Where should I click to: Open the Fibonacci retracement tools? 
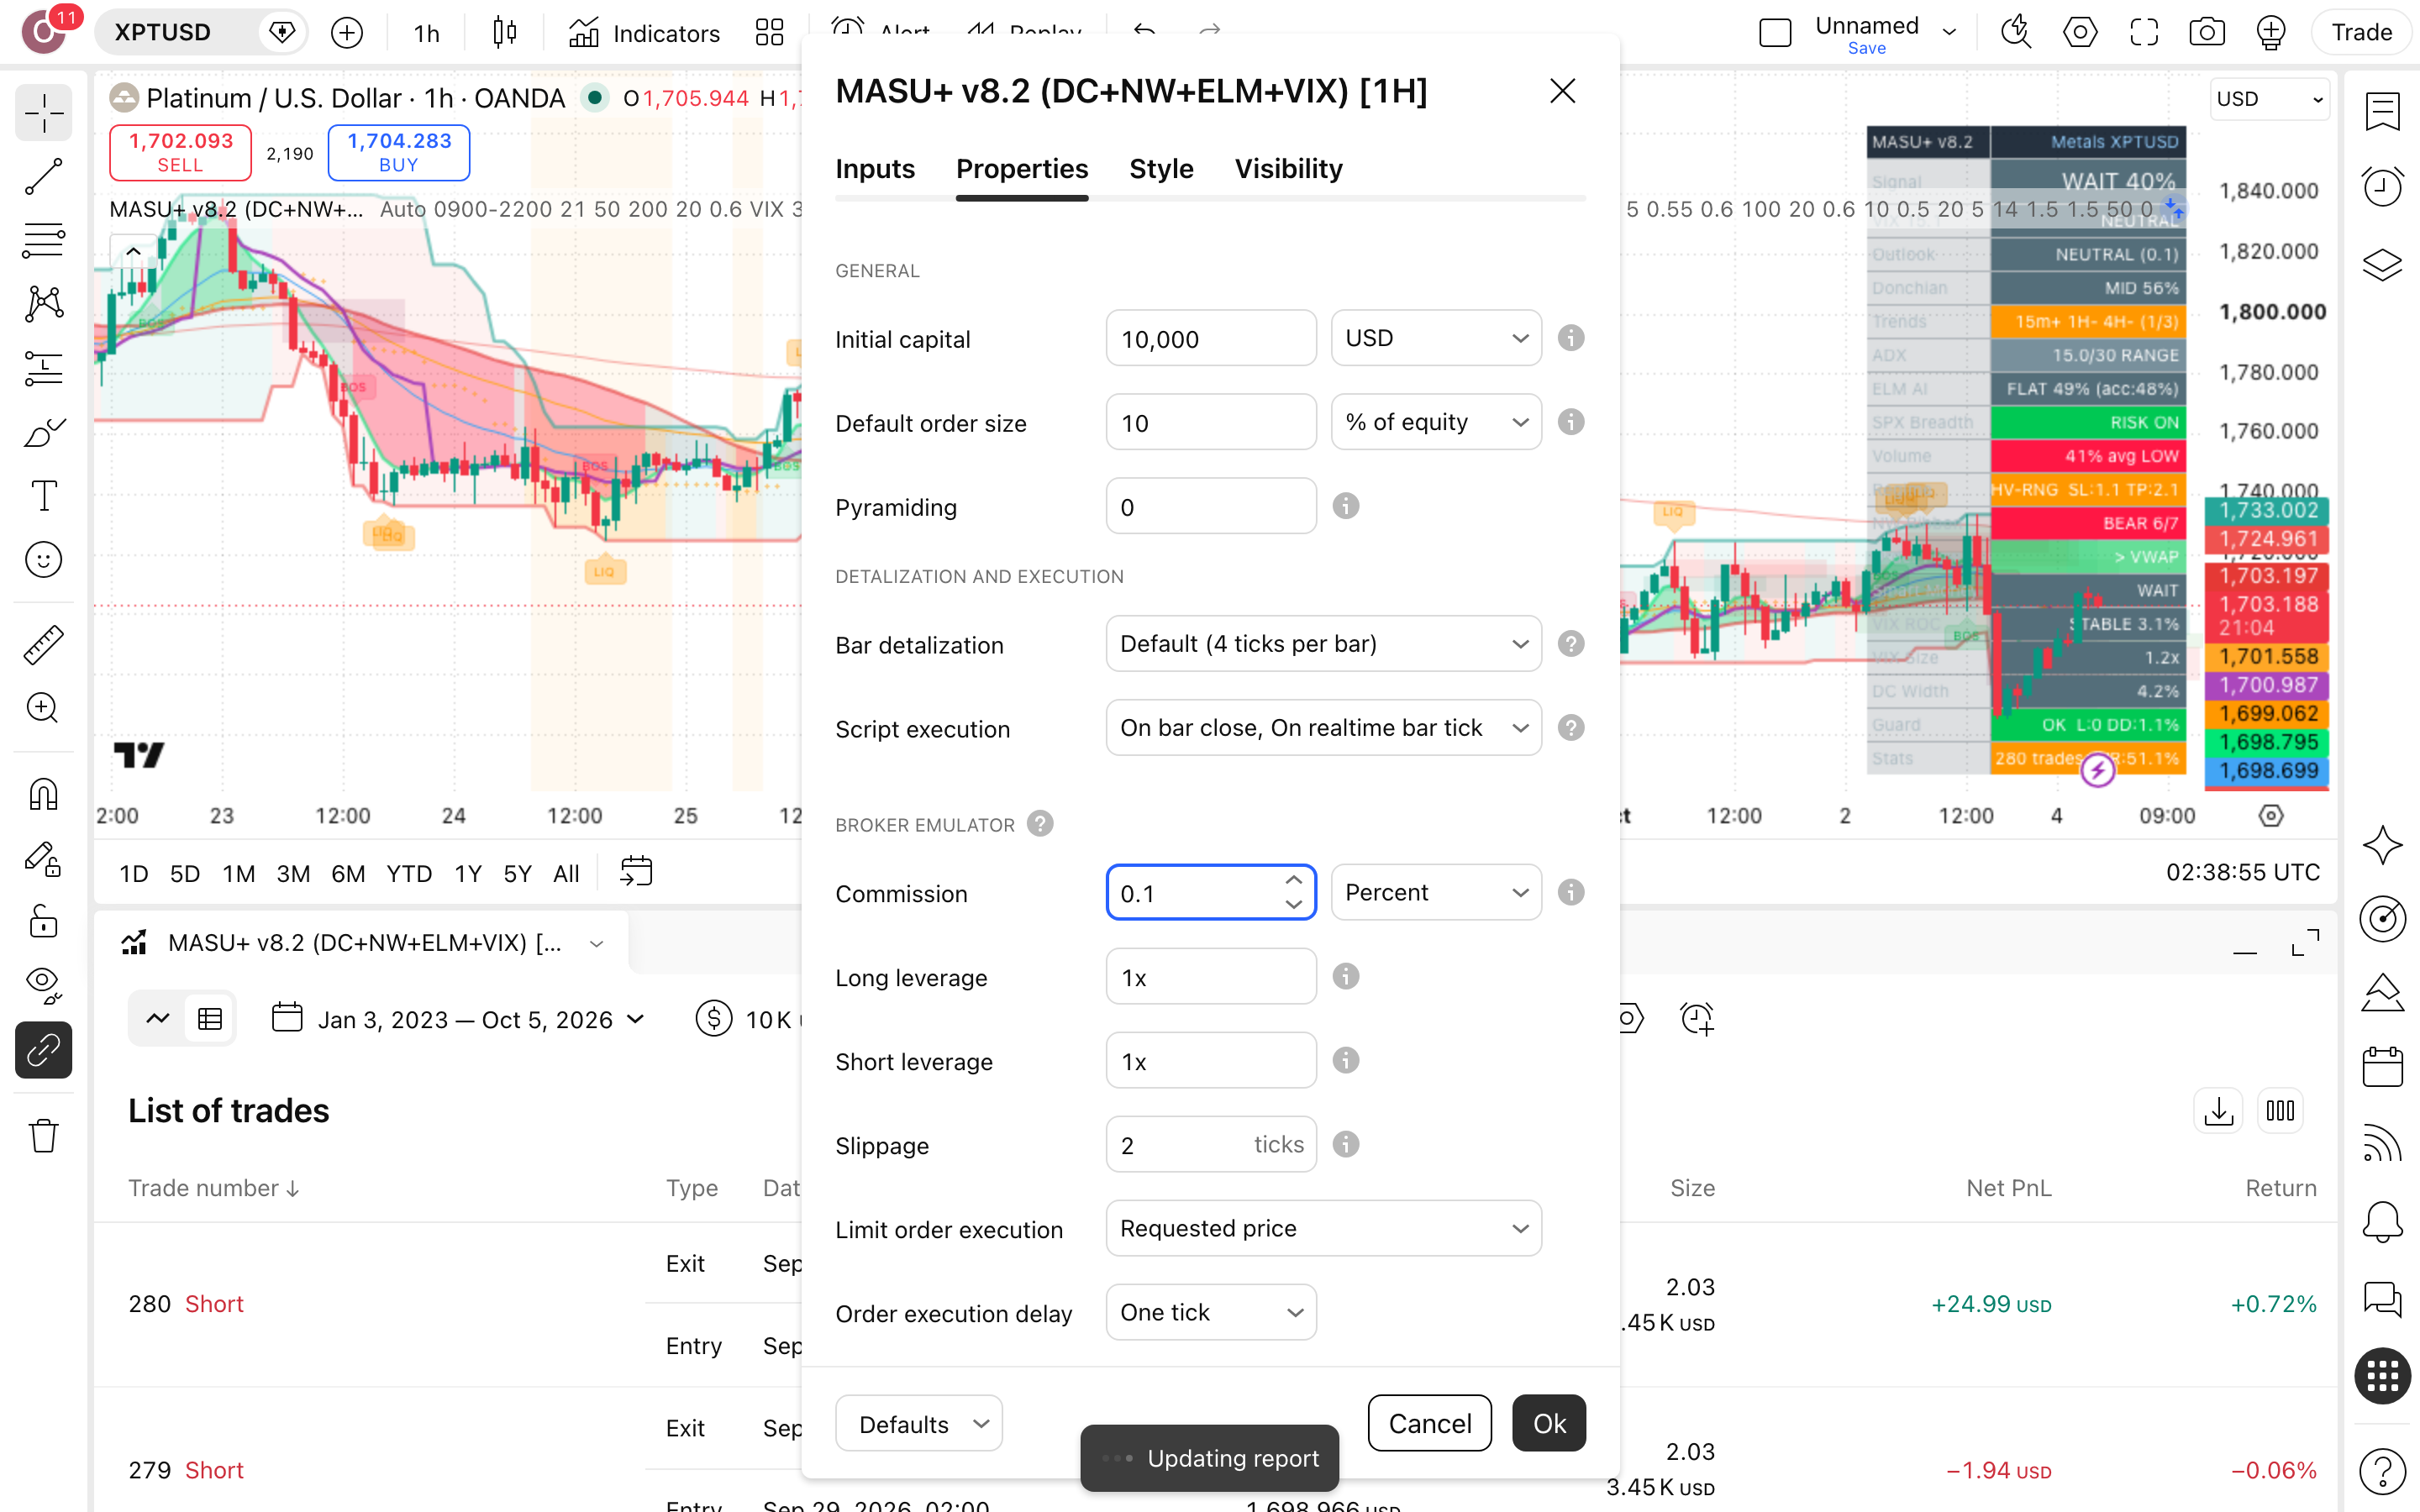pyautogui.click(x=44, y=240)
